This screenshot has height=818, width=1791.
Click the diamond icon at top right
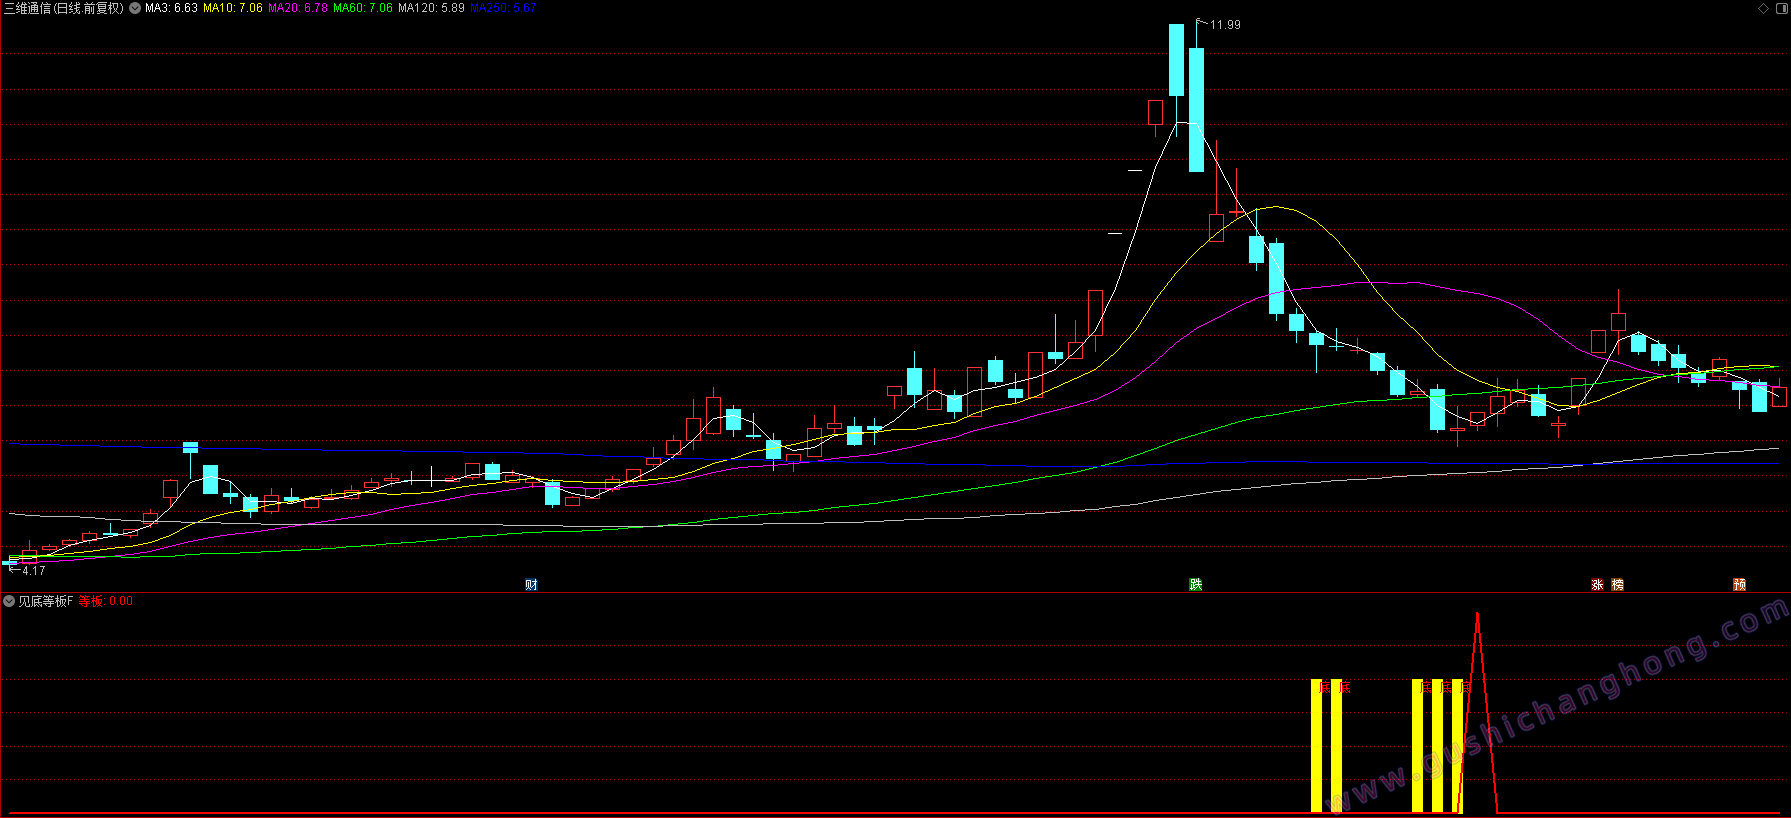1763,8
